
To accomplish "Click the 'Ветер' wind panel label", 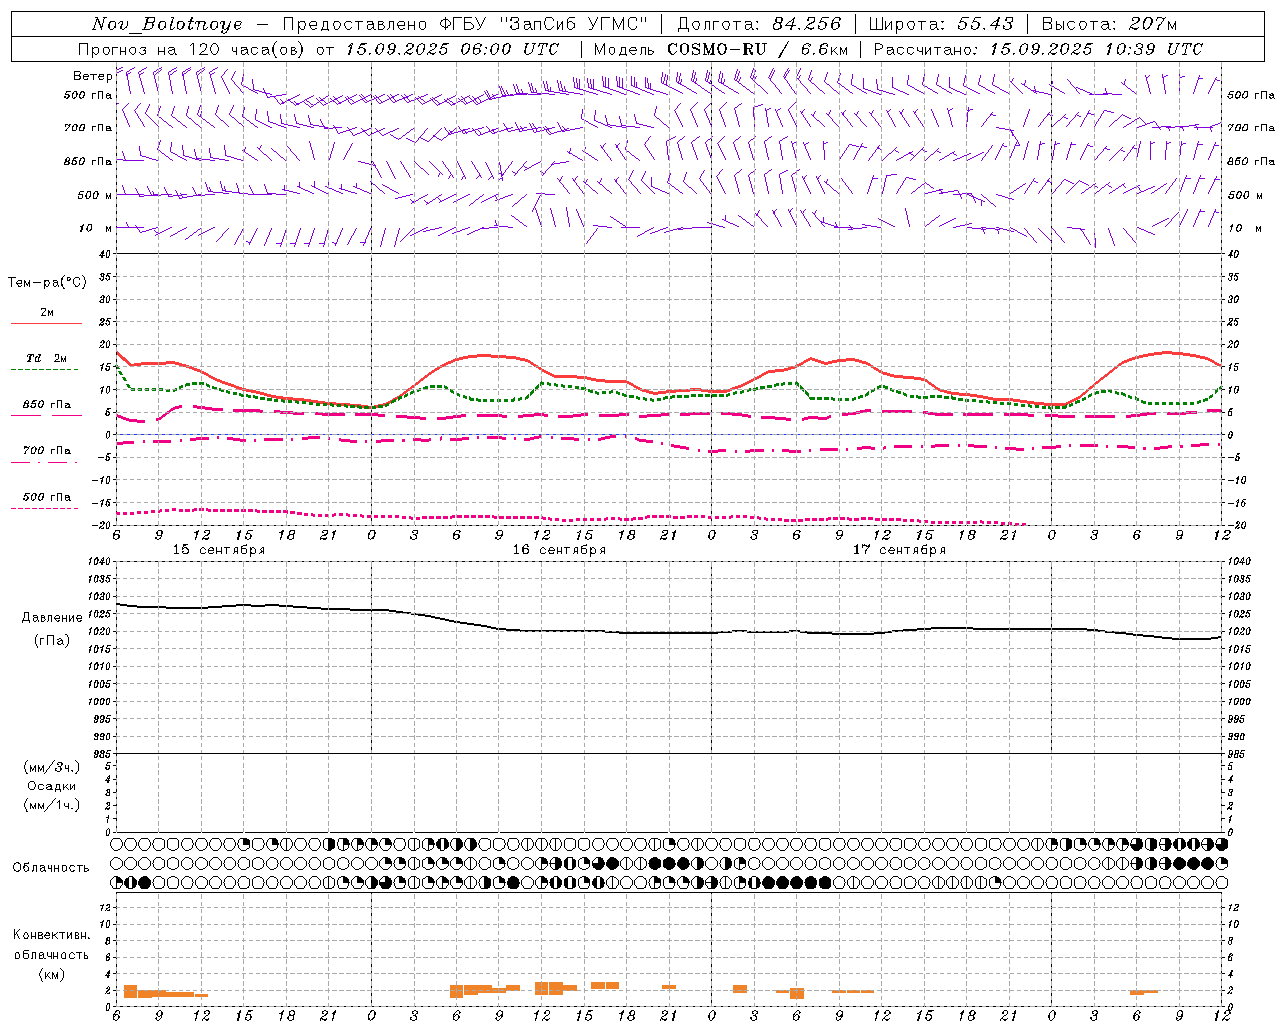I will (92, 76).
